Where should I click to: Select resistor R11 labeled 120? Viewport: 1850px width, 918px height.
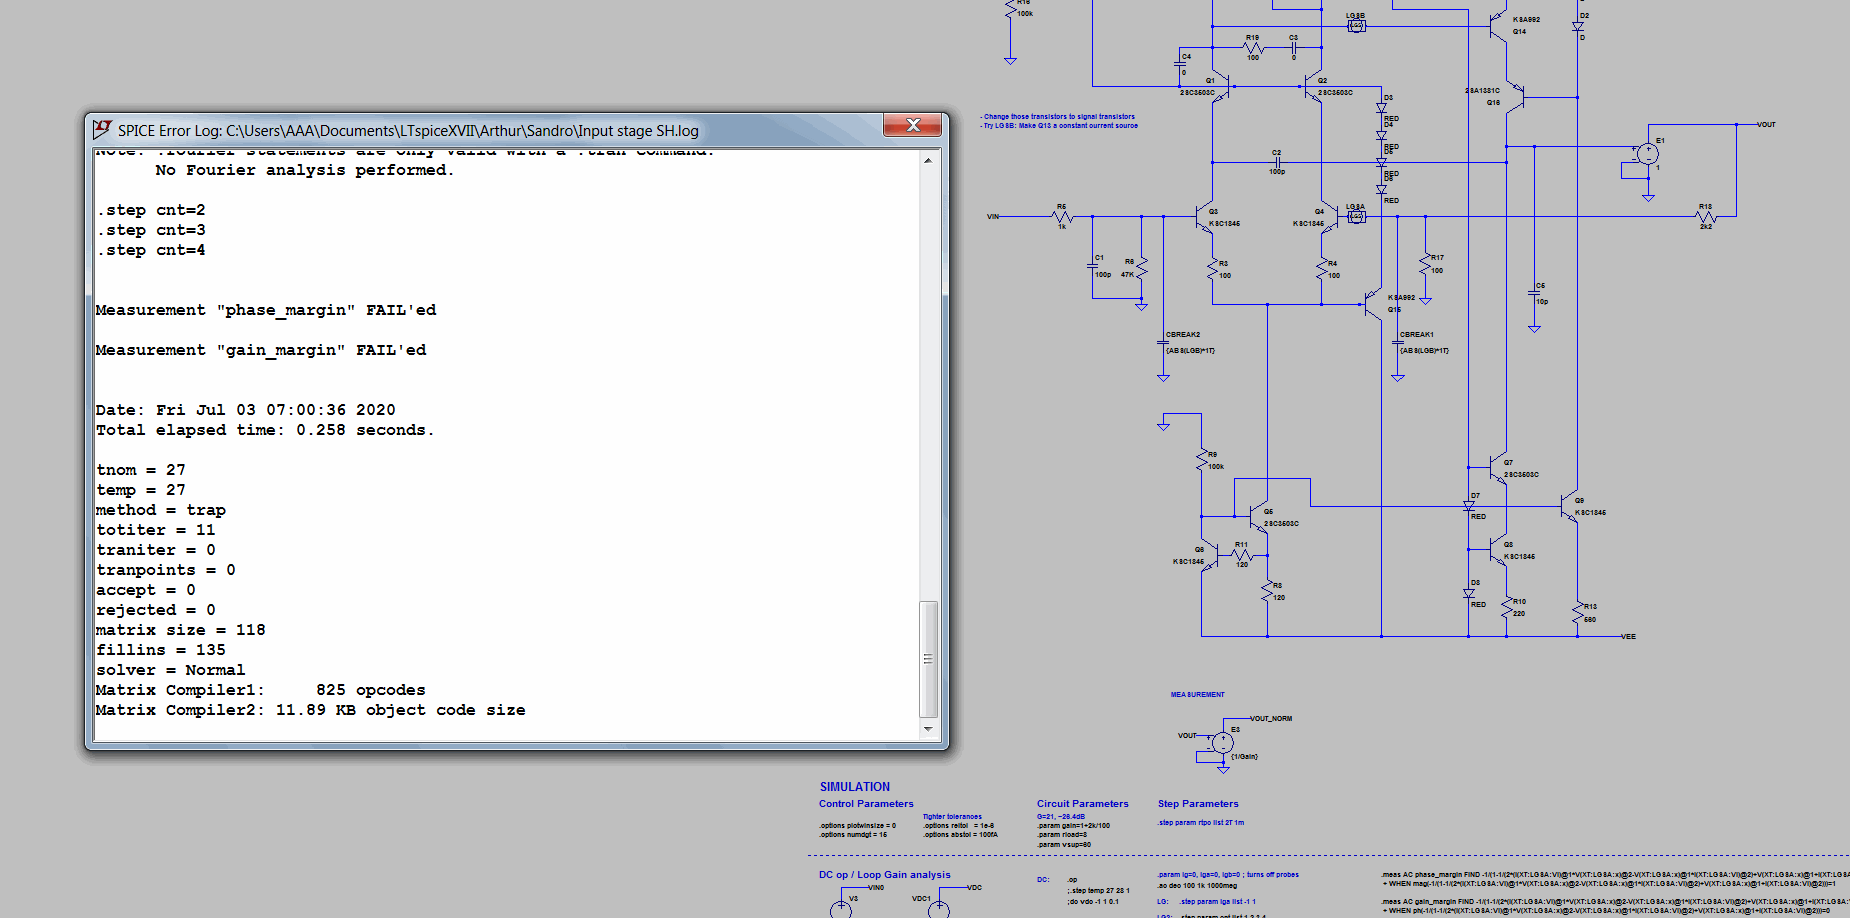[1241, 555]
